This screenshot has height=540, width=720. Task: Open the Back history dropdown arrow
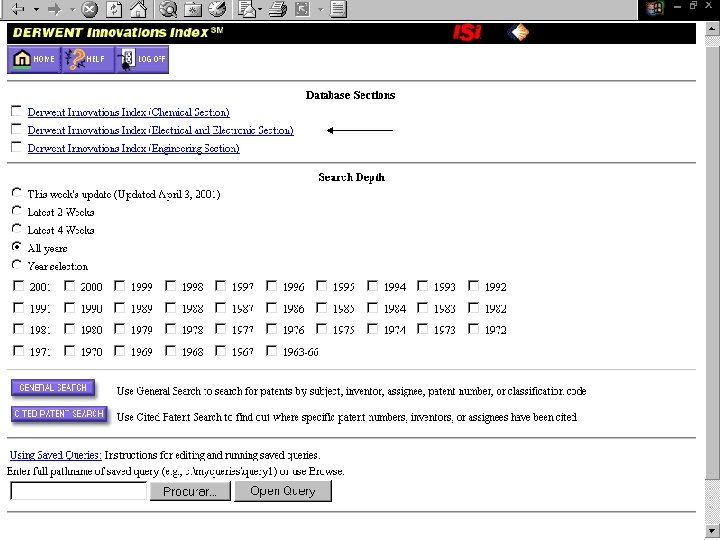pos(36,9)
